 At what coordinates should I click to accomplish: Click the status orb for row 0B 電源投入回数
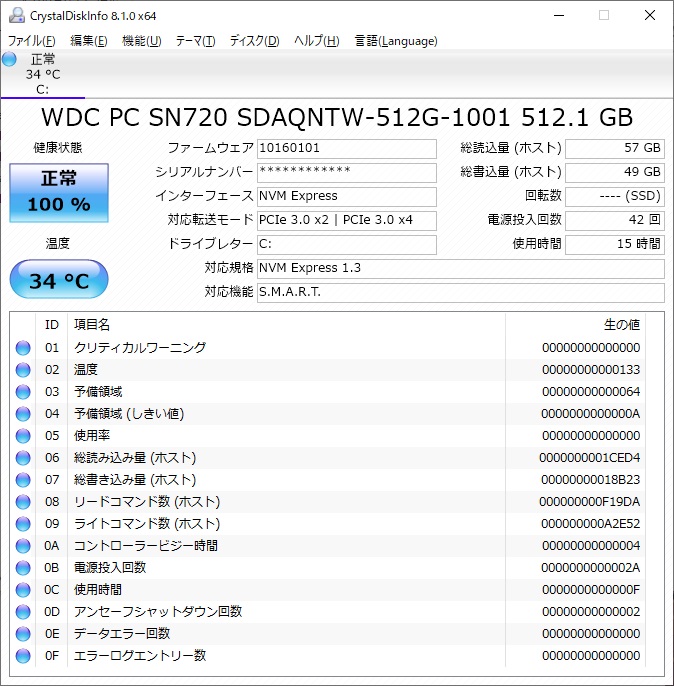point(23,568)
